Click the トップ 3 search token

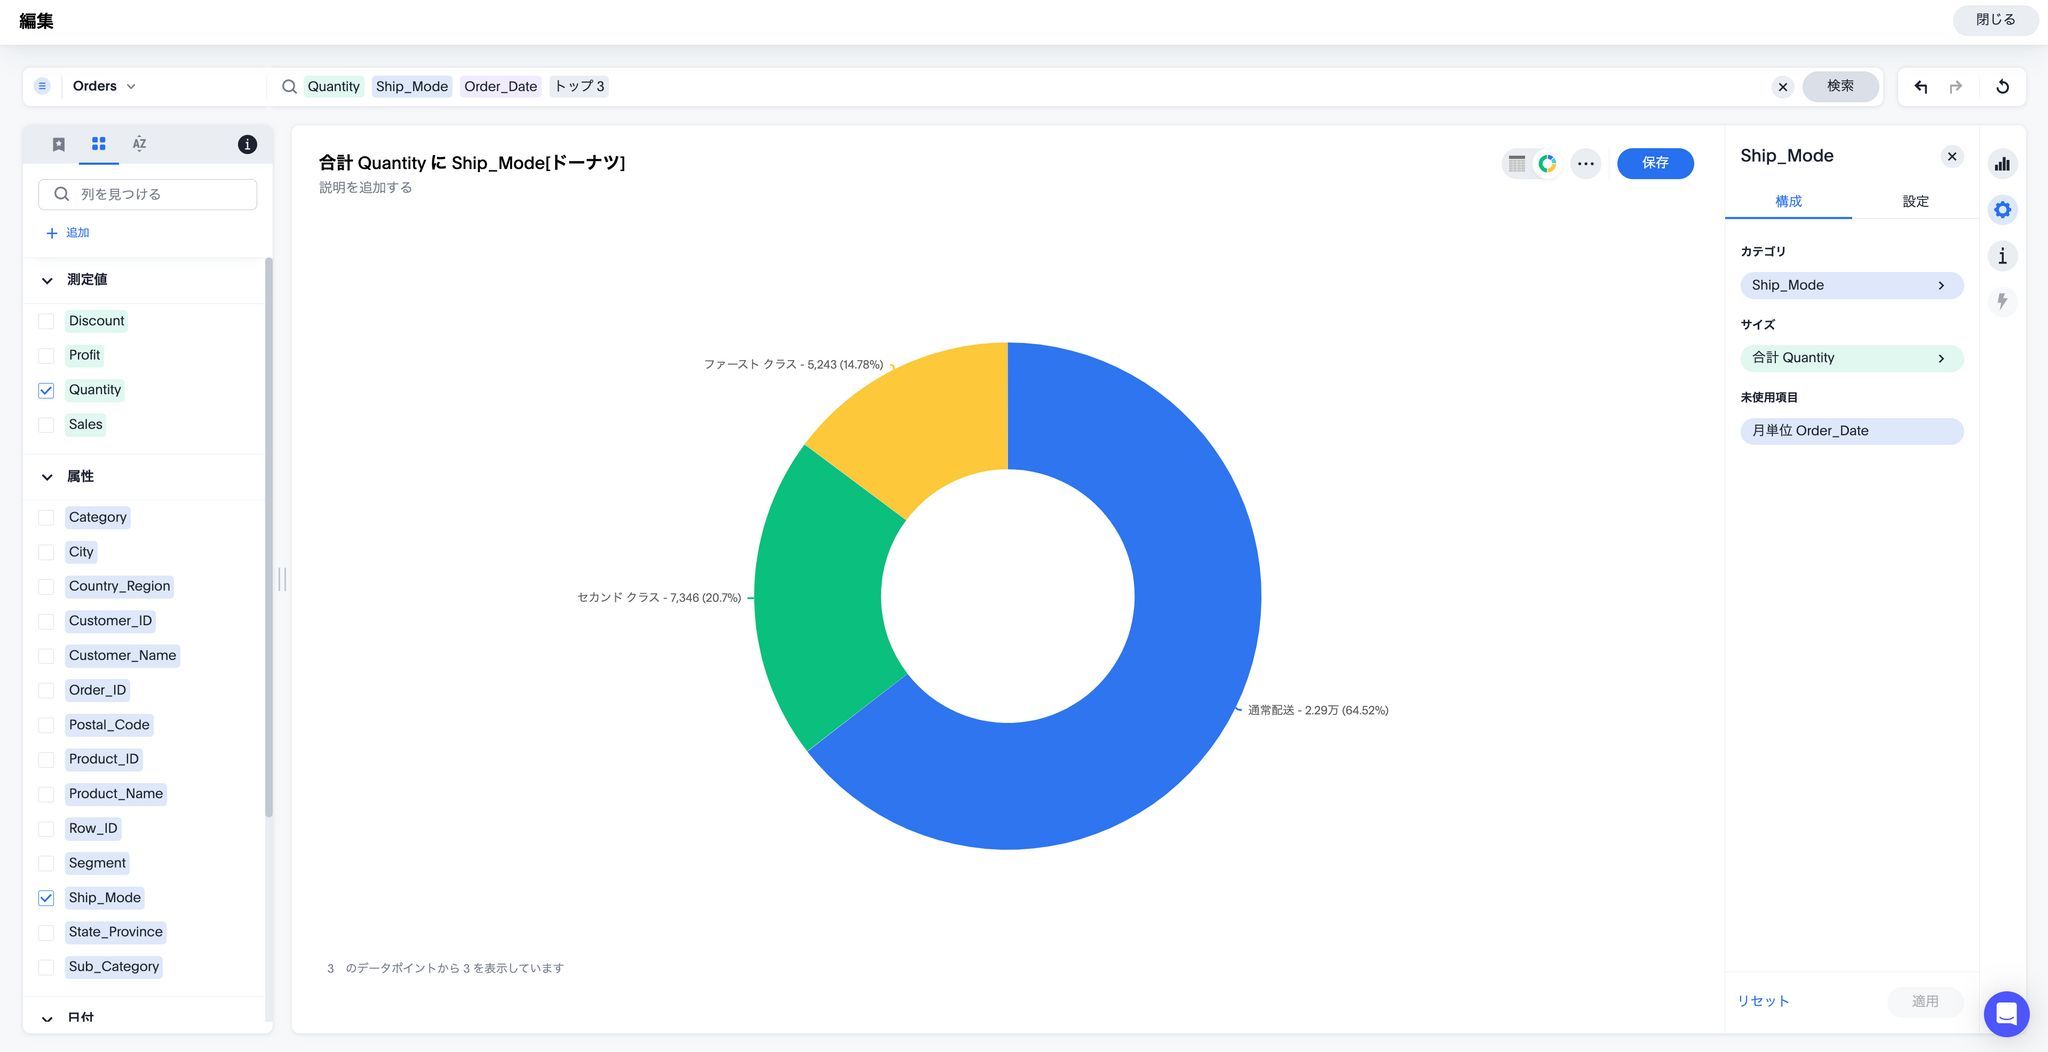pyautogui.click(x=579, y=87)
